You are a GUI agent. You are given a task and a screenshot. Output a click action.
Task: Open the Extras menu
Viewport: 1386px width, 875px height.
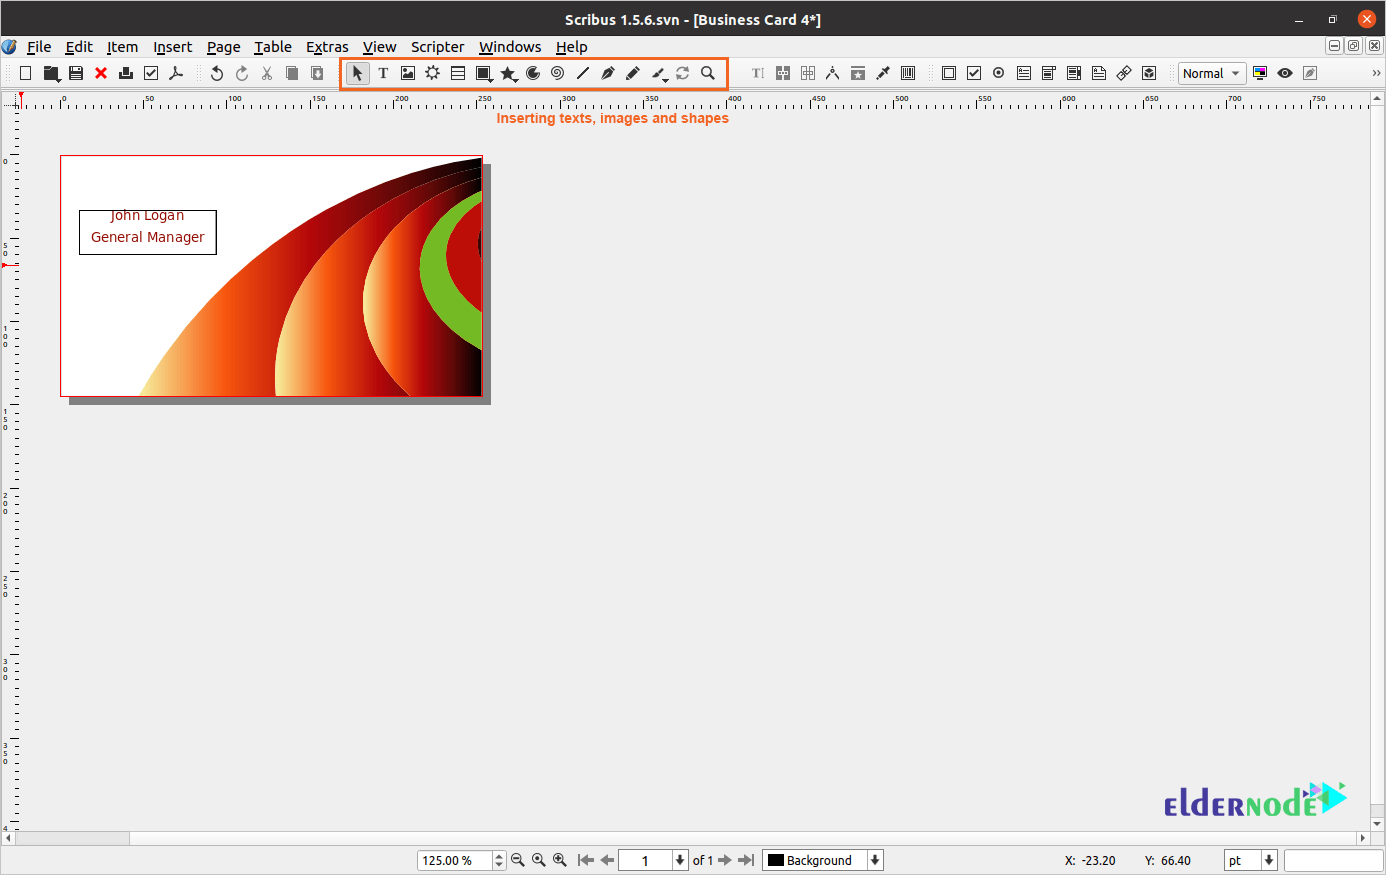click(327, 47)
